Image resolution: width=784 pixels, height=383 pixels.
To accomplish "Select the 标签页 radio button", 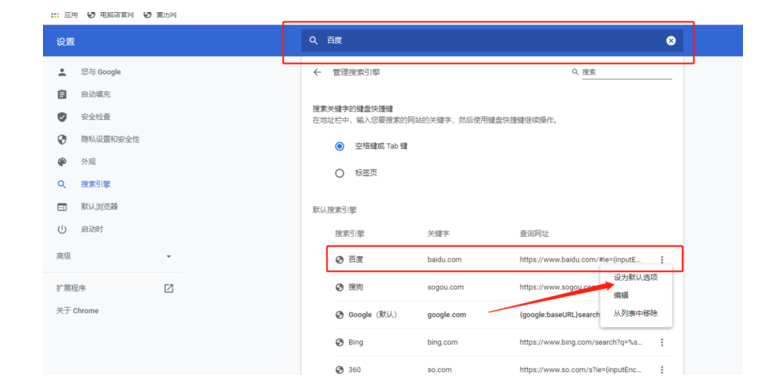I will click(340, 174).
